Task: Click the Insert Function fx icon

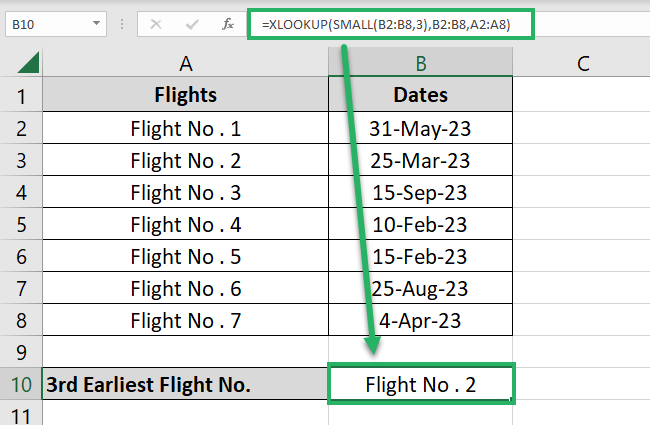Action: coord(229,24)
